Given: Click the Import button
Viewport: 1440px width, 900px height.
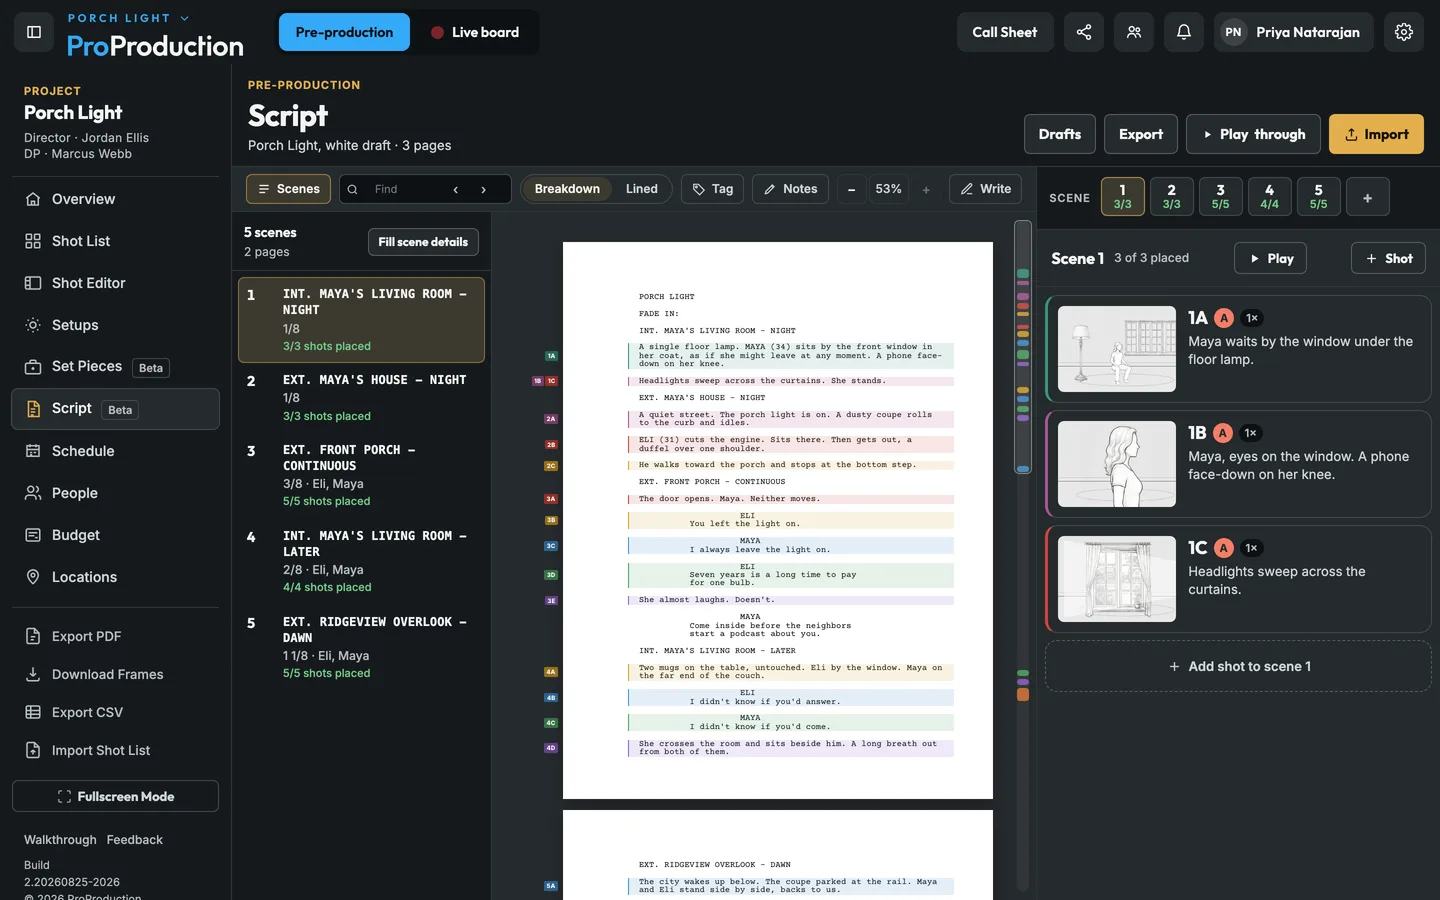Looking at the screenshot, I should coord(1376,134).
